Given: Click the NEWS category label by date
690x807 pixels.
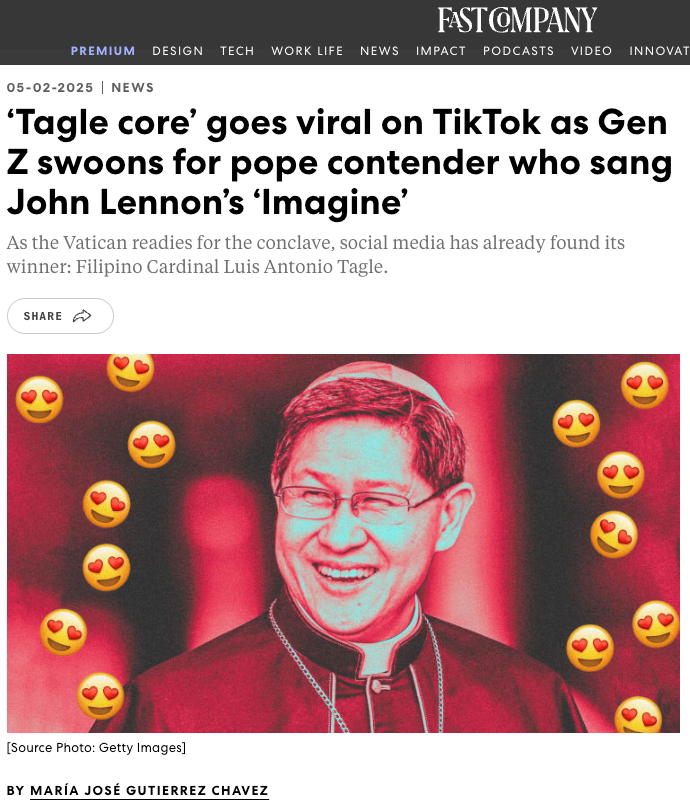Looking at the screenshot, I should 133,87.
